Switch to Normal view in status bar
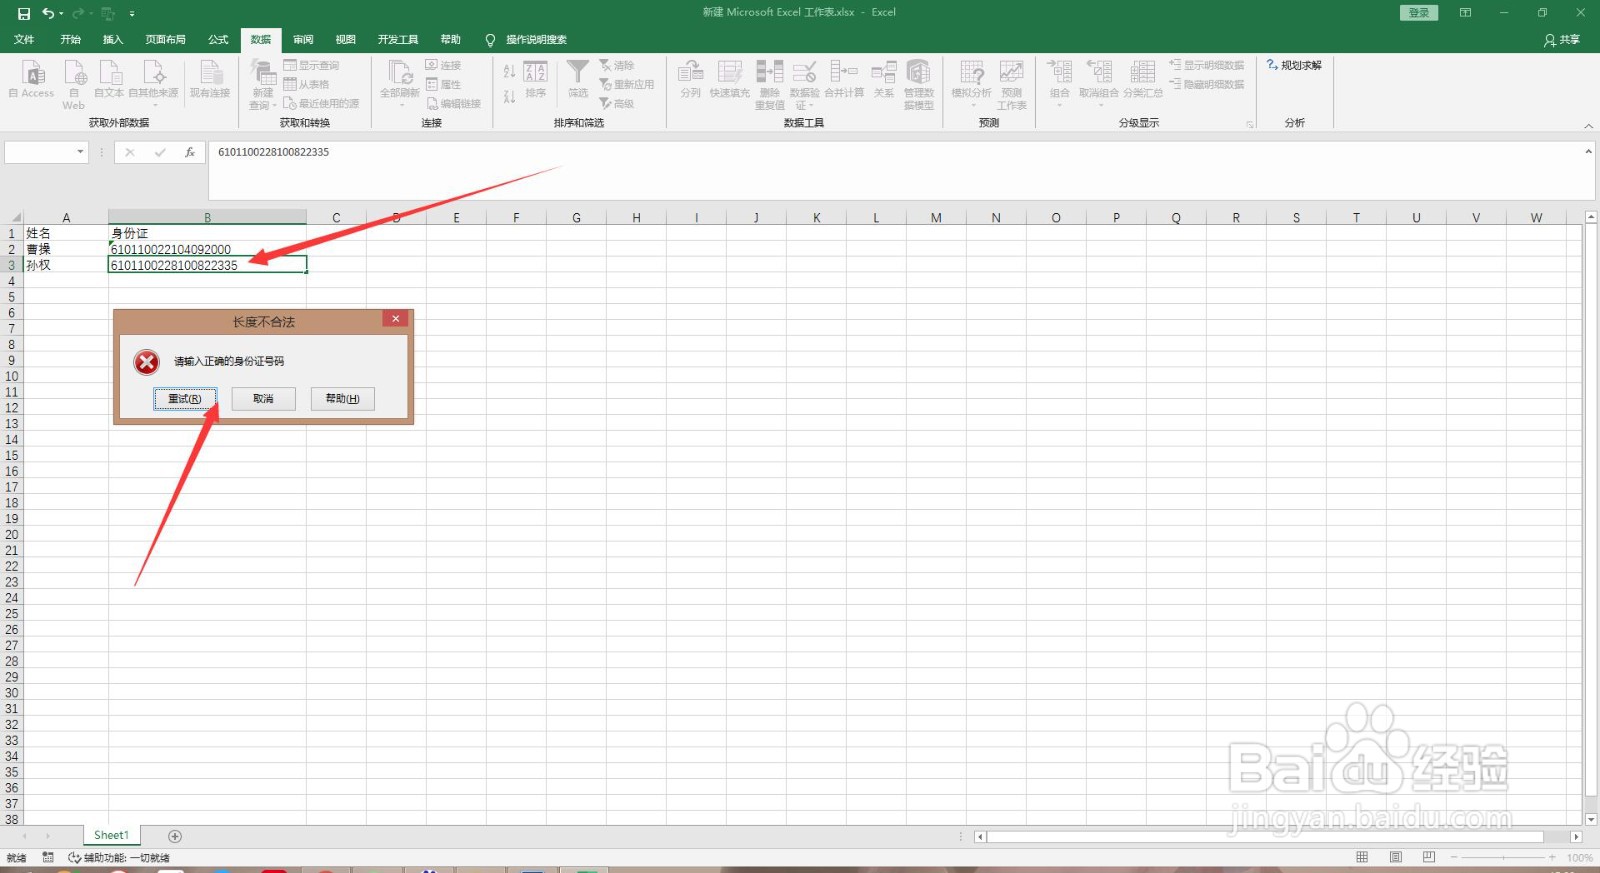This screenshot has height=873, width=1600. click(1362, 857)
